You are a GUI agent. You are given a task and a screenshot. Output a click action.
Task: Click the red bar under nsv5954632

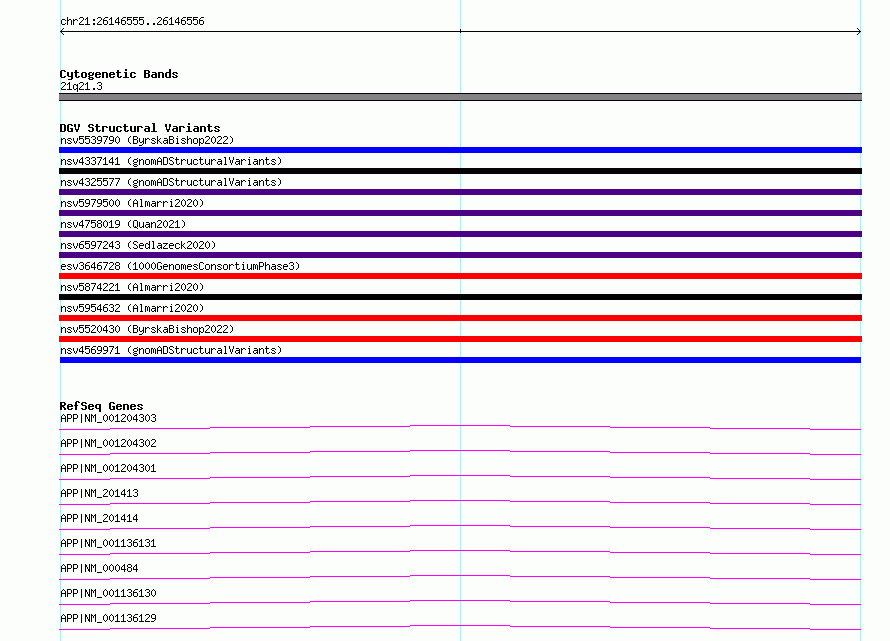(x=460, y=318)
